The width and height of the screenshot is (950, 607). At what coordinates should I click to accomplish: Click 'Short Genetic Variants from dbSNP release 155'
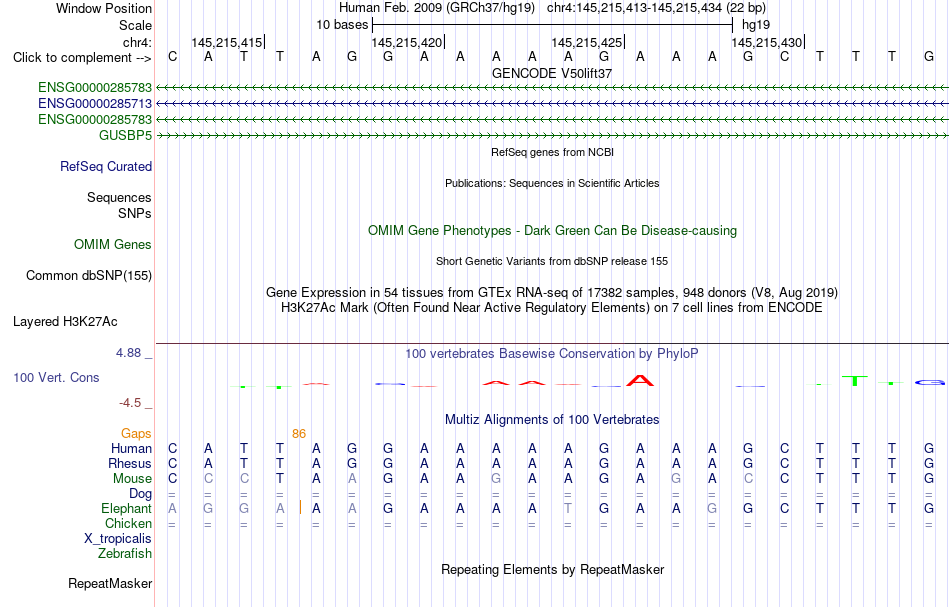coord(552,262)
